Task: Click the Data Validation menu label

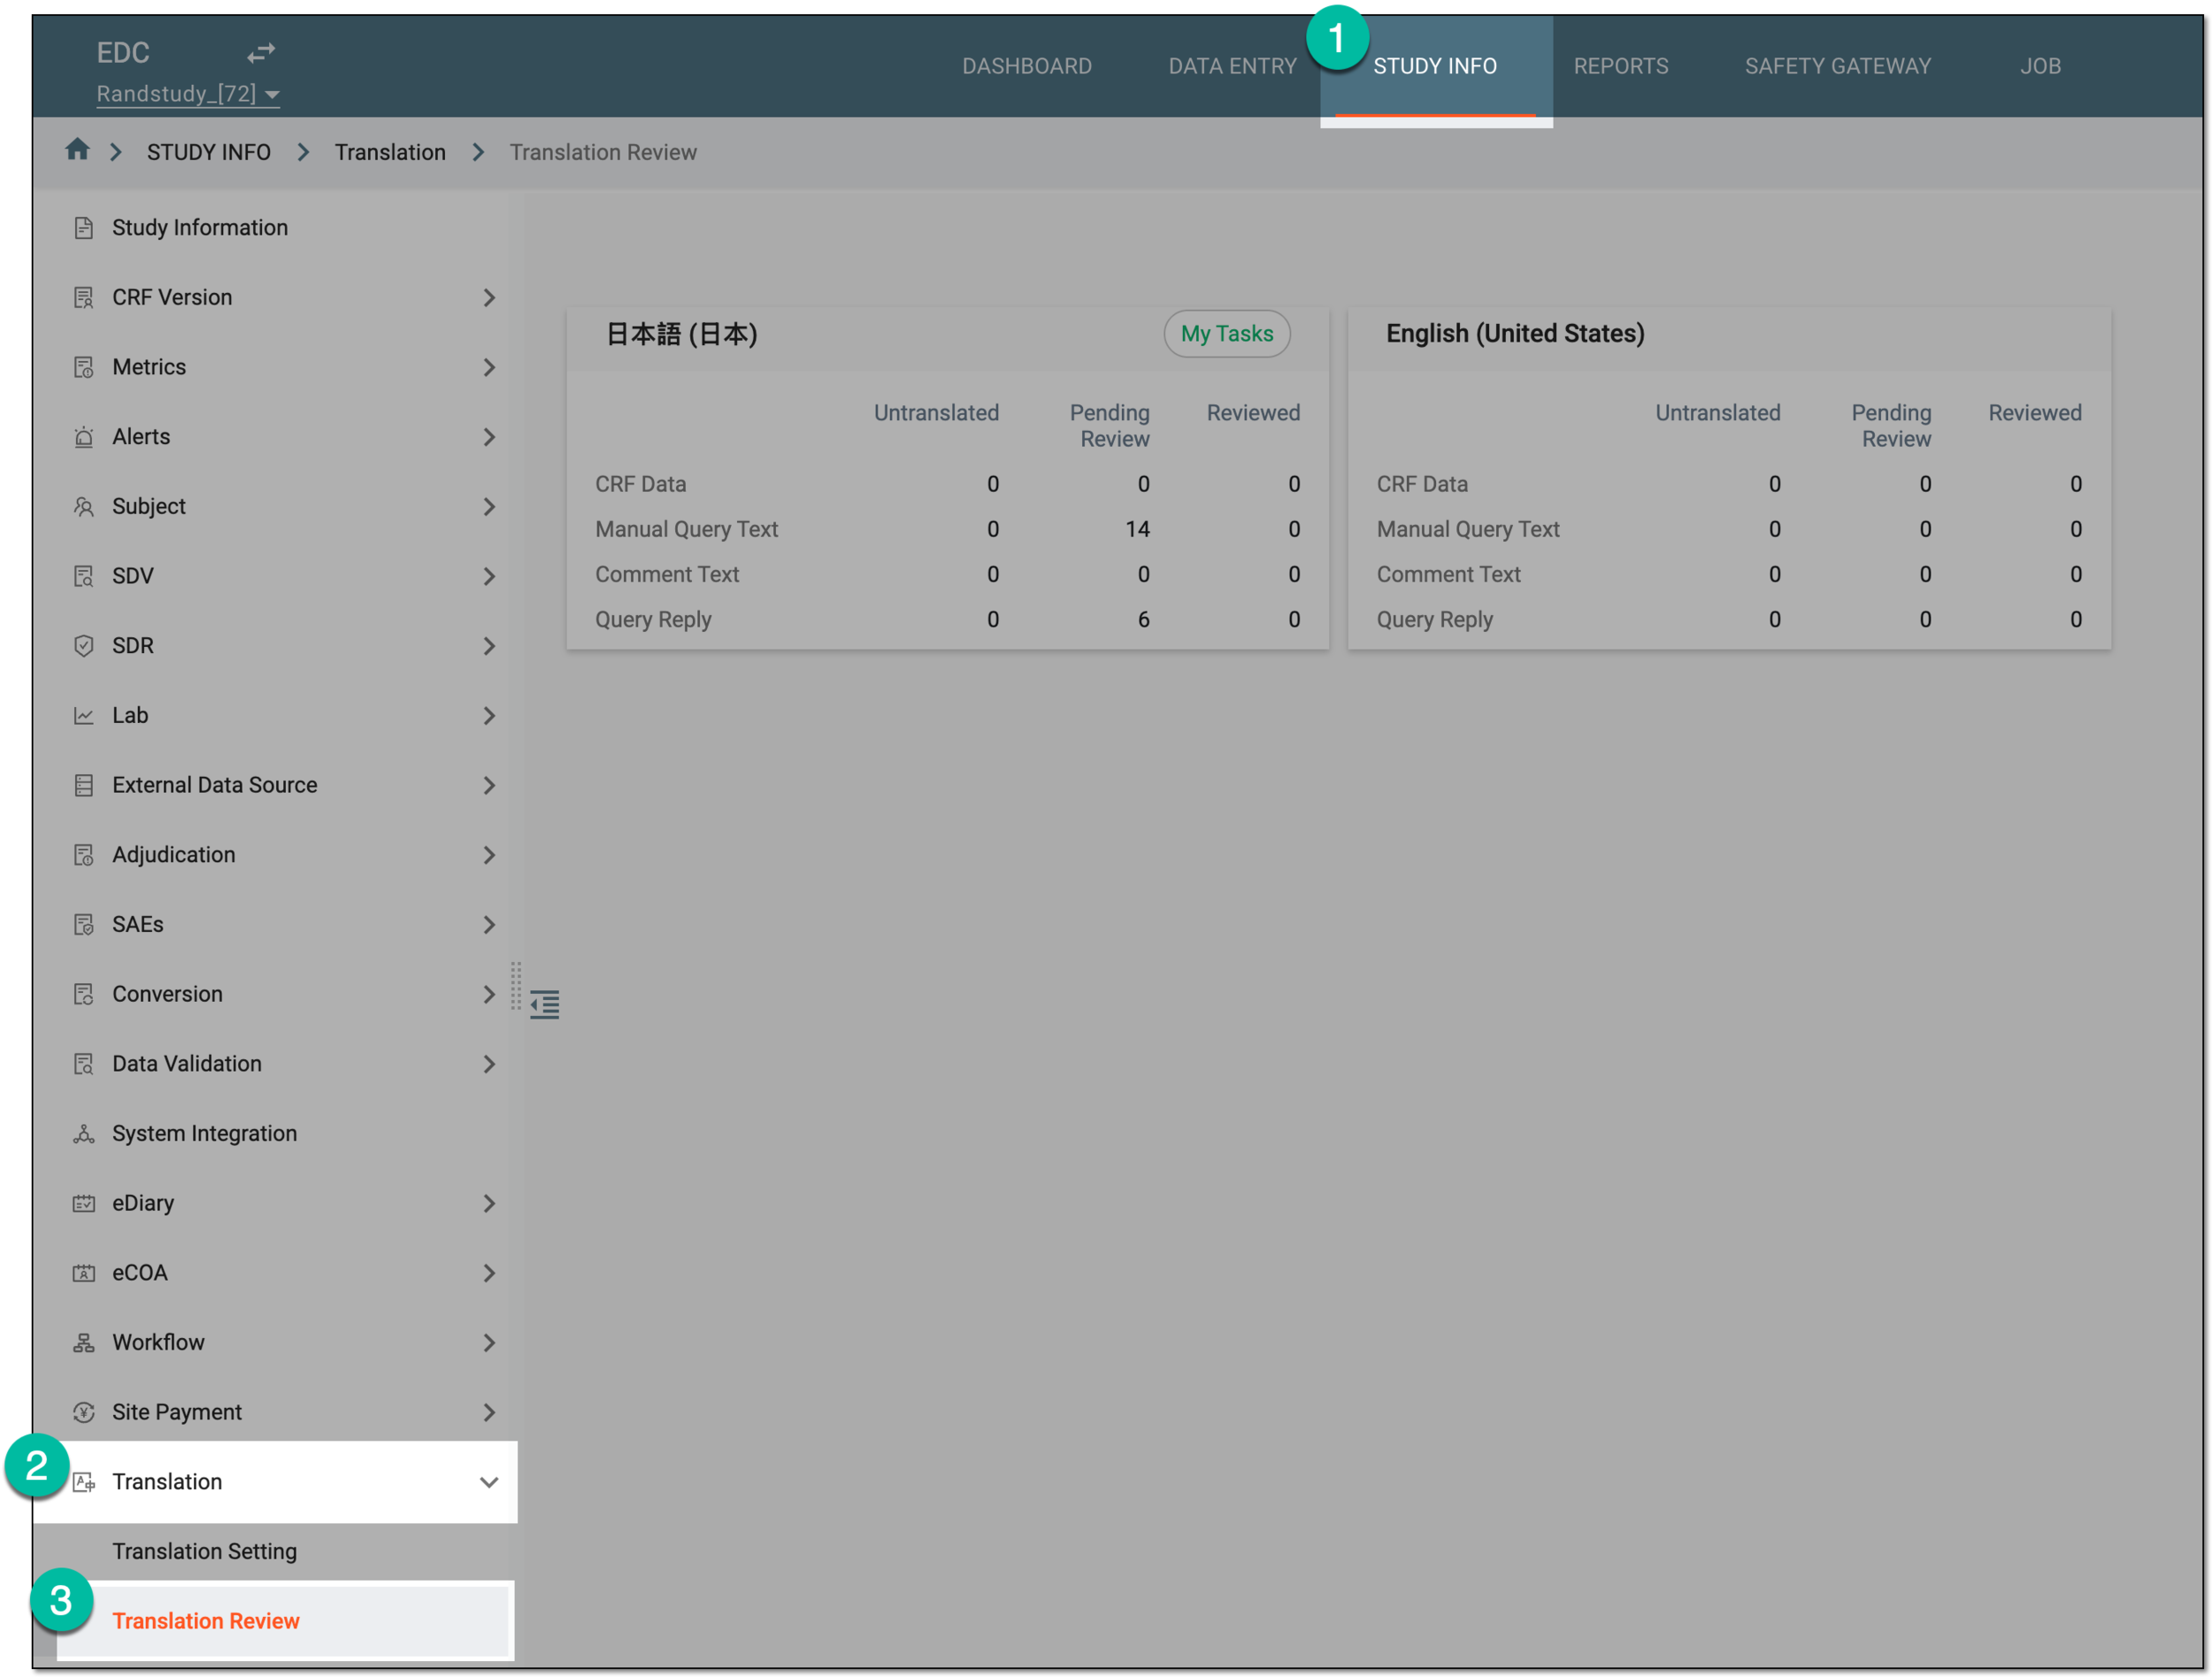Action: click(187, 1064)
